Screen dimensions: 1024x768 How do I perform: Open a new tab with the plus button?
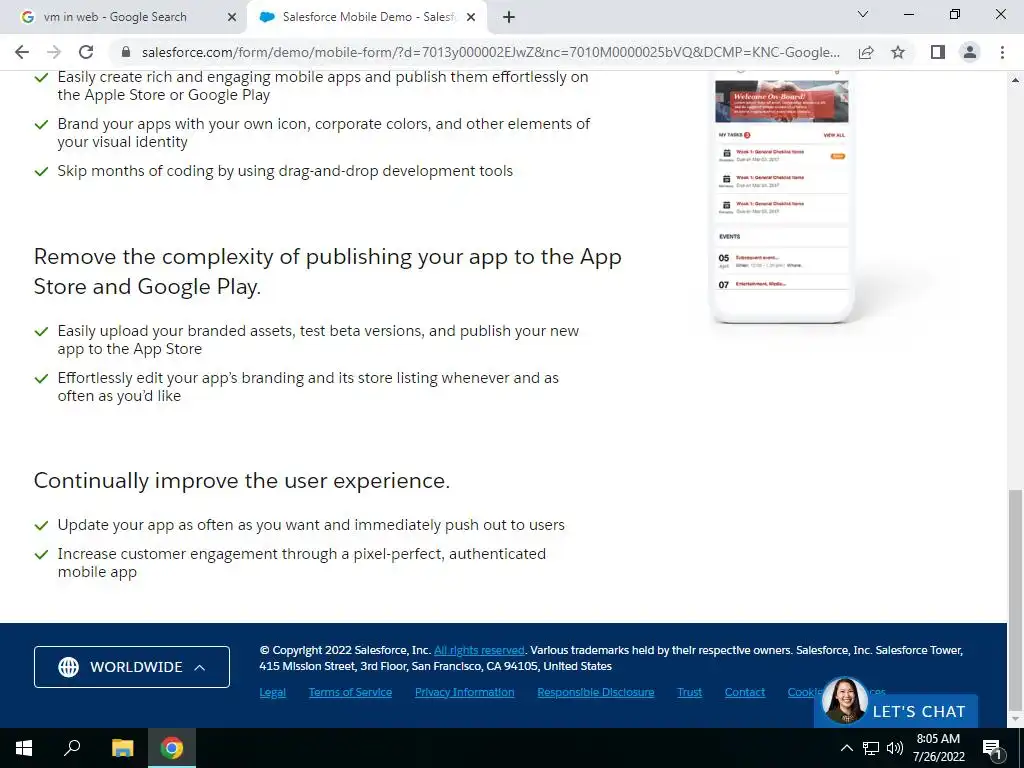coord(509,17)
